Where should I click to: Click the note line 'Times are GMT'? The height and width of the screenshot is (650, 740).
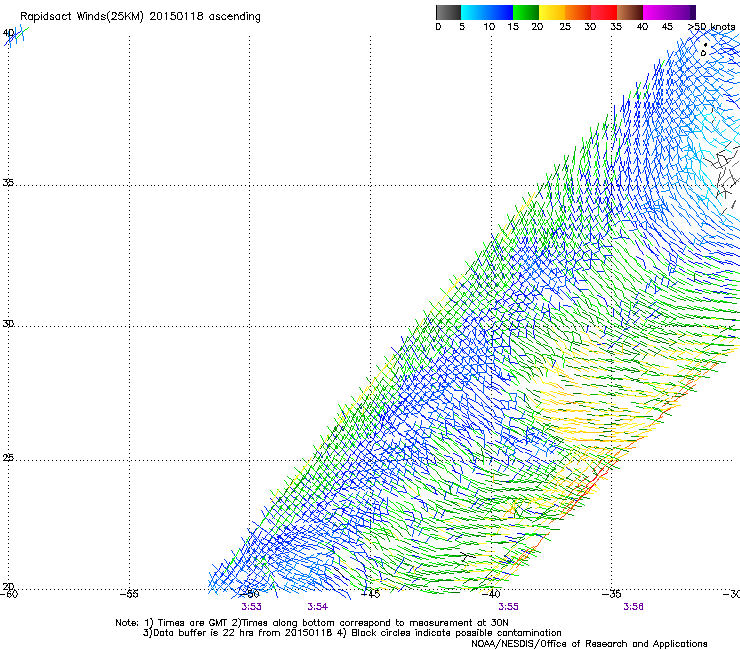pos(193,623)
